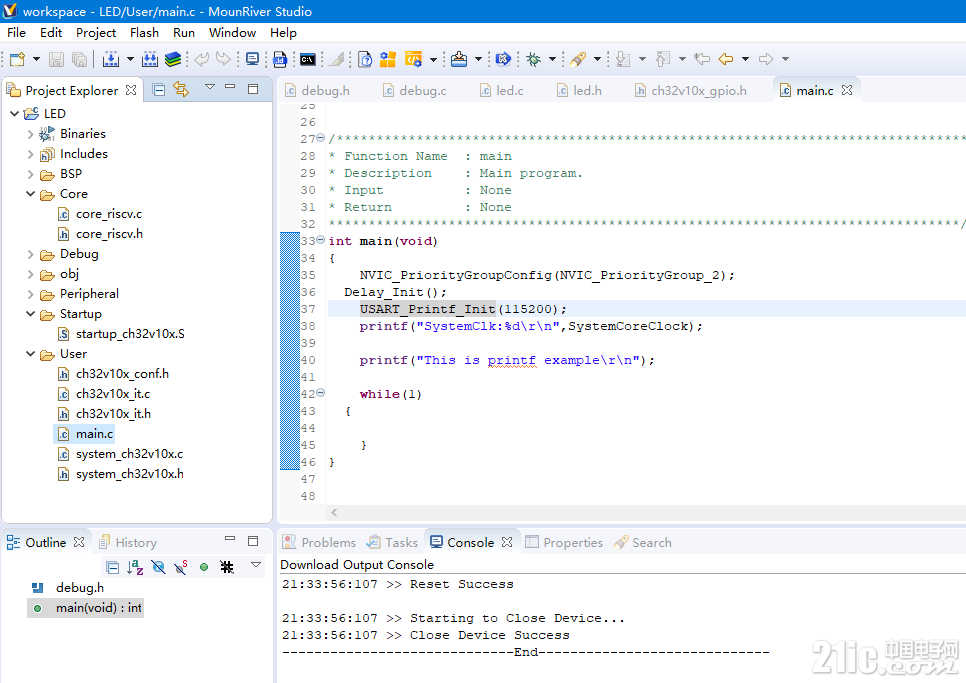
Task: Open the dropdown next to the New icon
Action: click(x=36, y=59)
